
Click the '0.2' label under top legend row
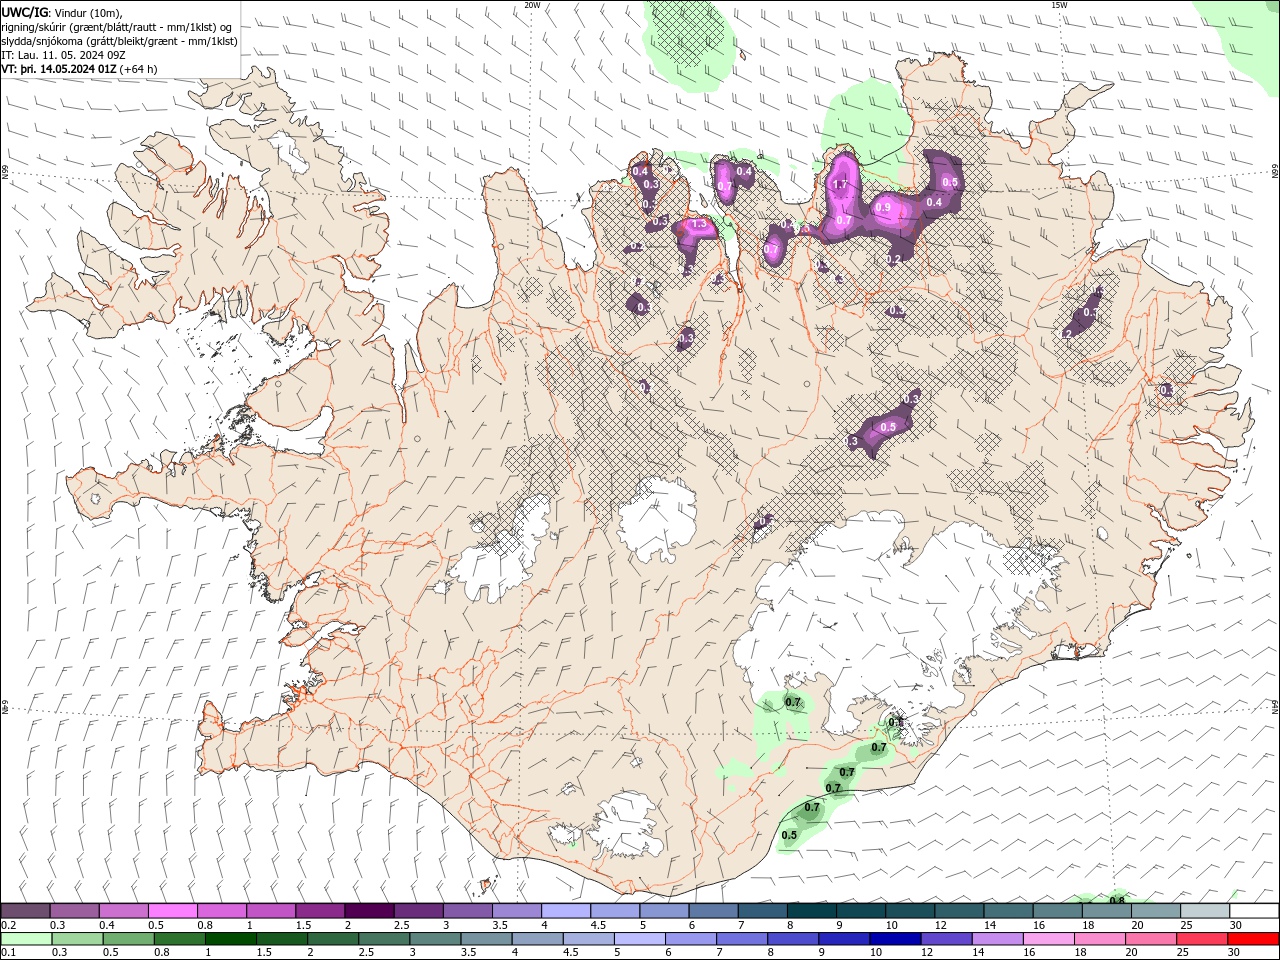(x=8, y=925)
